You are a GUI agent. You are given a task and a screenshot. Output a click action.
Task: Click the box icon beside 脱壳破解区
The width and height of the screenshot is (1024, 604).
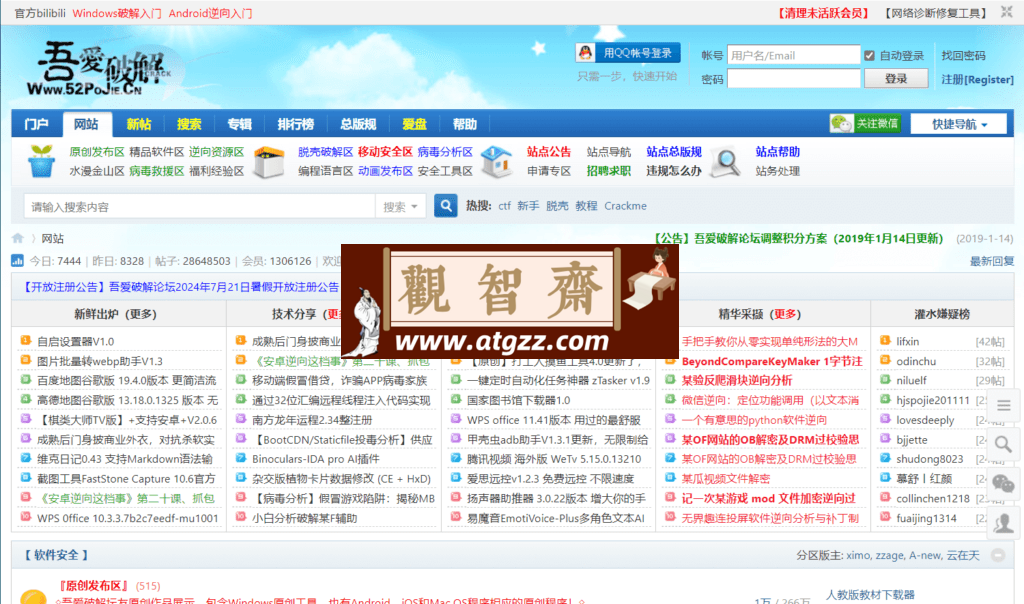[x=268, y=161]
